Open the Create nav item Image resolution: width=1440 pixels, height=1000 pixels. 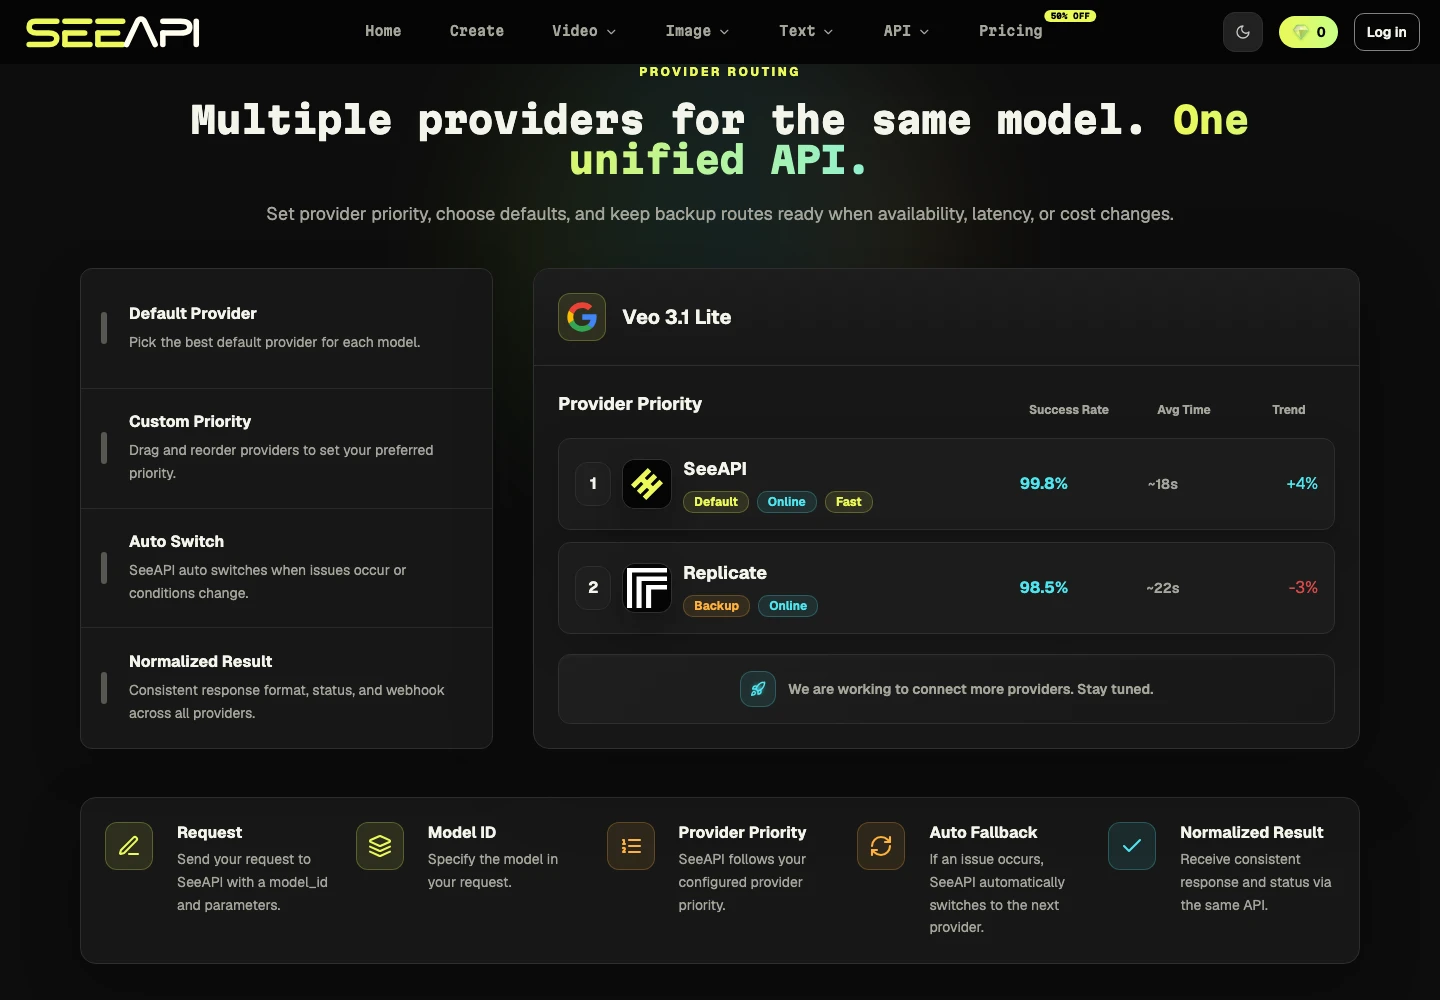(x=477, y=31)
